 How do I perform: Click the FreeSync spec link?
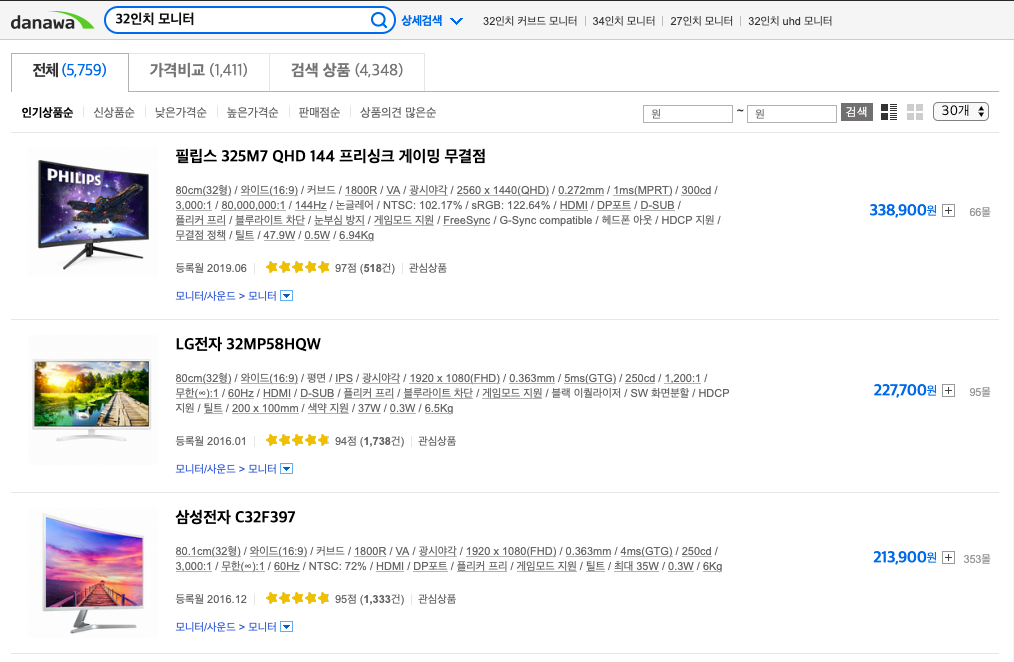pos(466,220)
